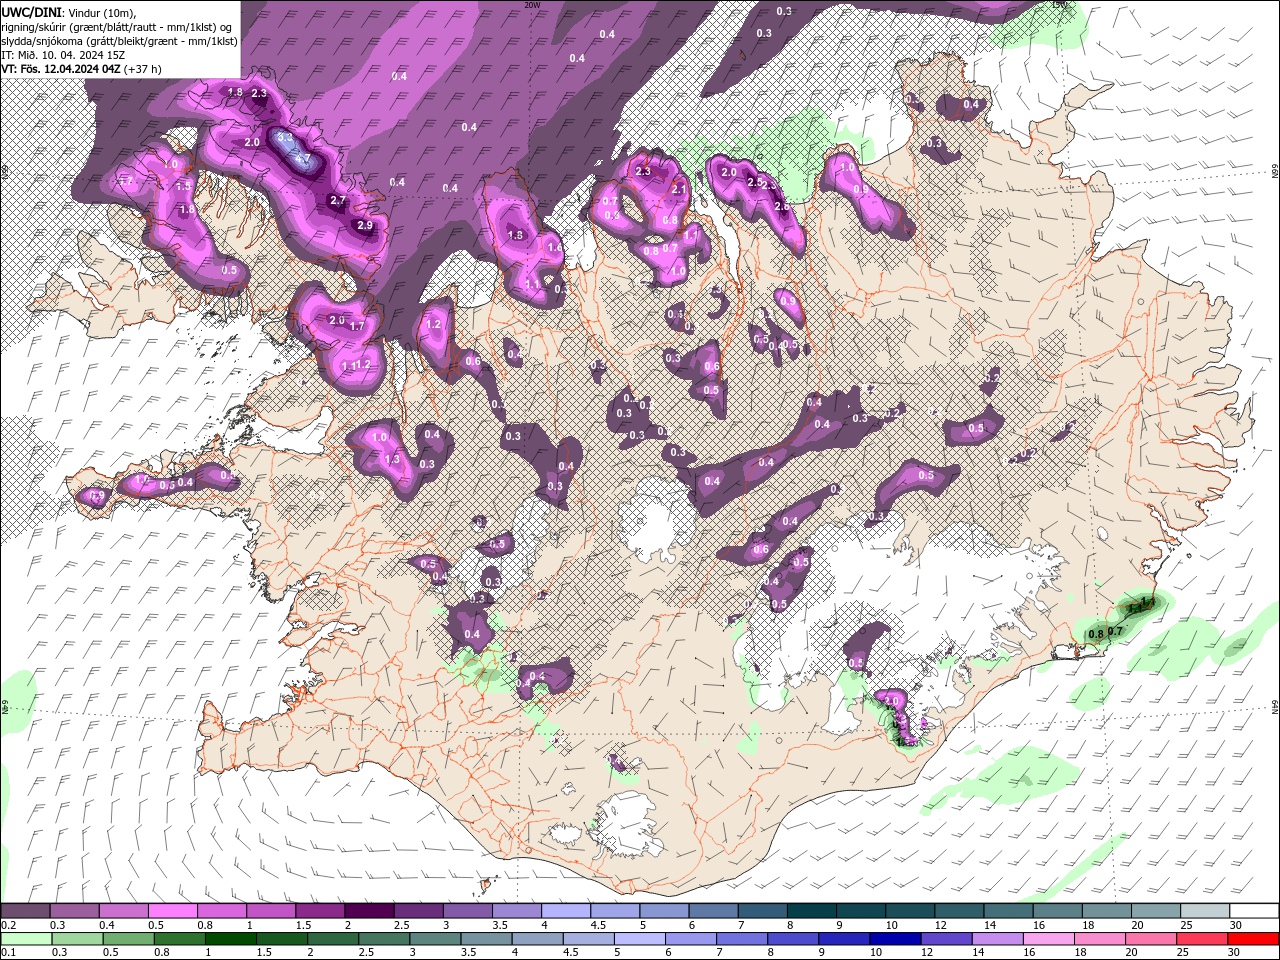Click the 'UWC/DINI: Vindur (10m)' title text

tap(68, 11)
